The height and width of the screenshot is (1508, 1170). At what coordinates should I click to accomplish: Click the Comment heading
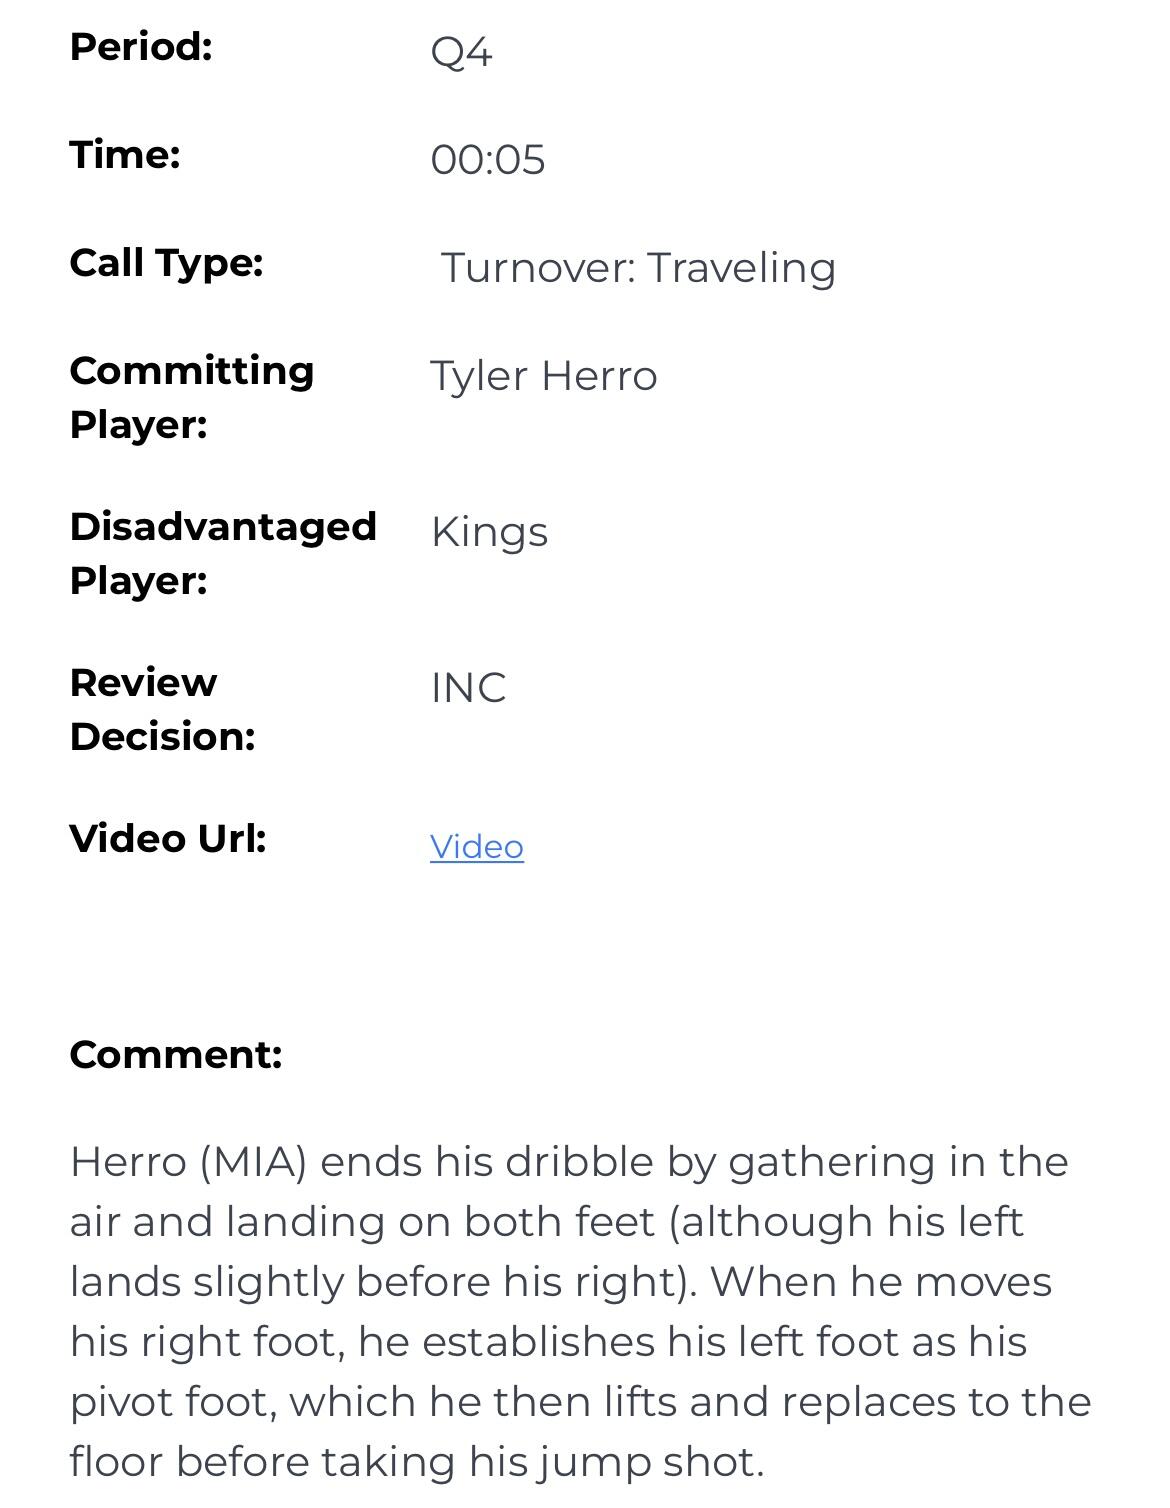pos(176,1055)
